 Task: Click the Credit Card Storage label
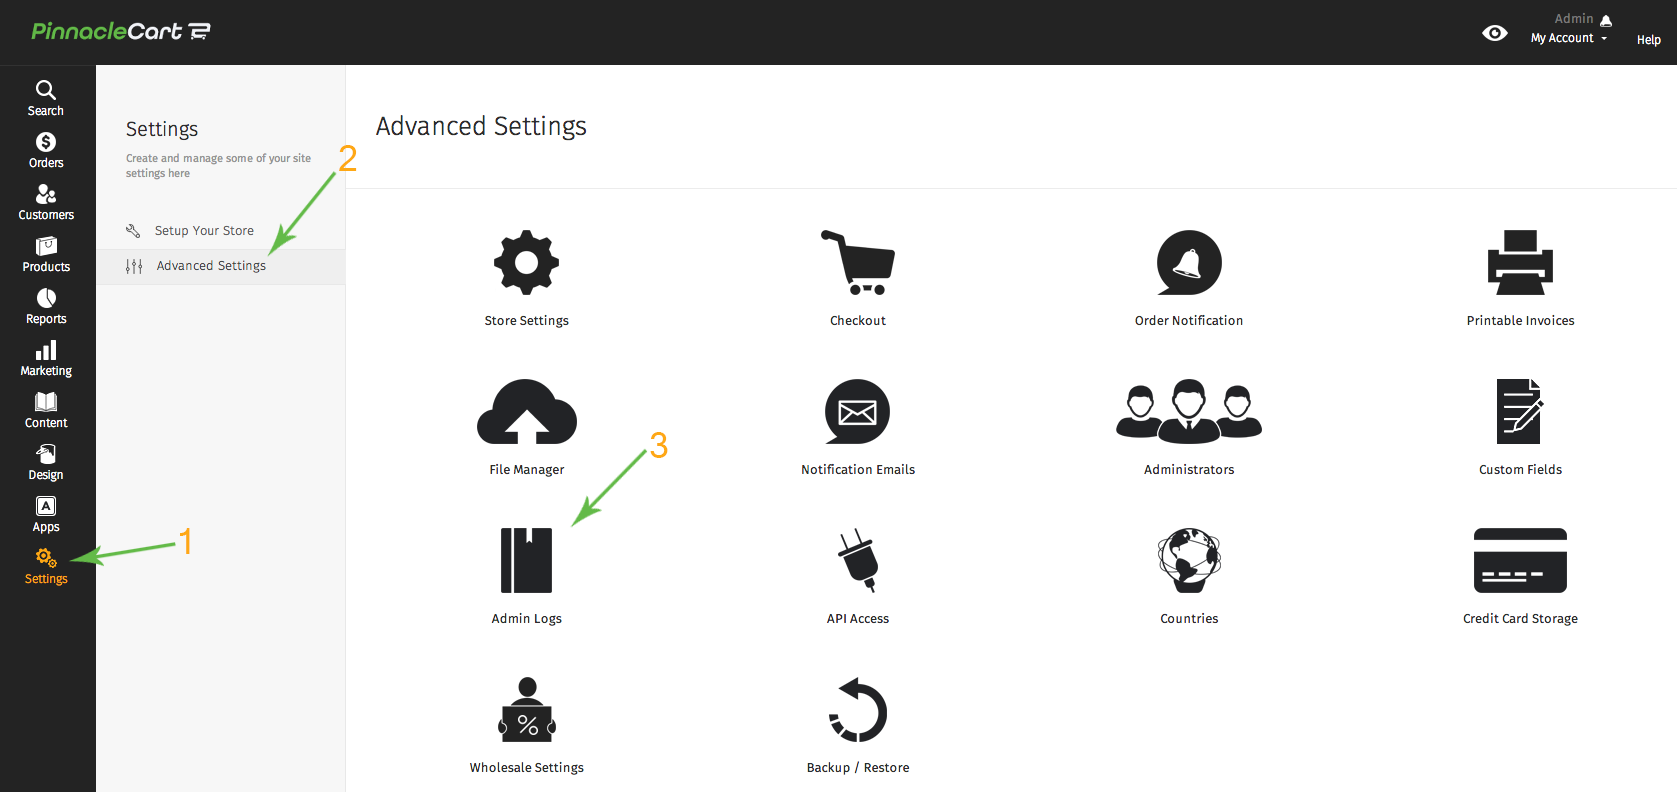[x=1520, y=619]
